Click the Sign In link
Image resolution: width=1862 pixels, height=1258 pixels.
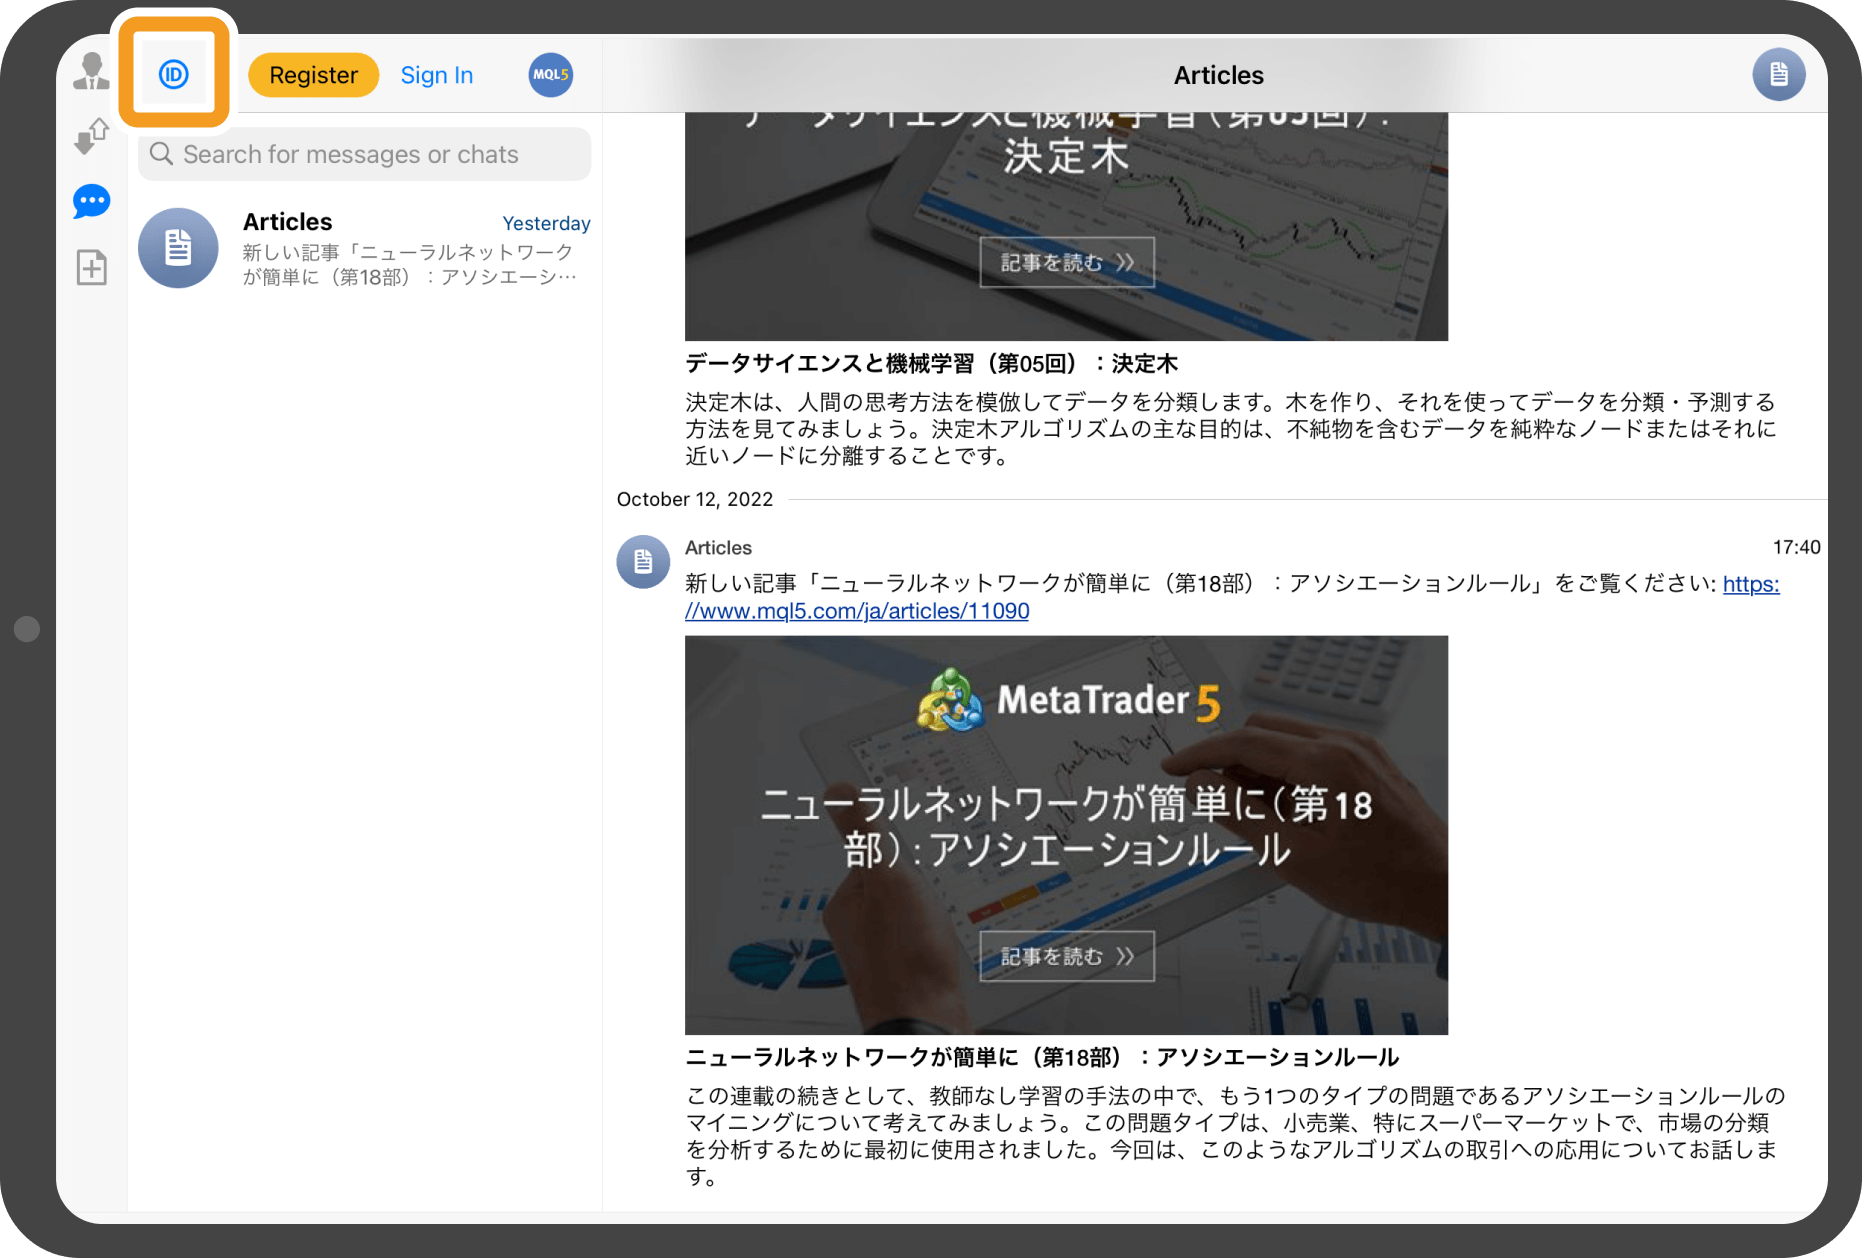pyautogui.click(x=437, y=75)
